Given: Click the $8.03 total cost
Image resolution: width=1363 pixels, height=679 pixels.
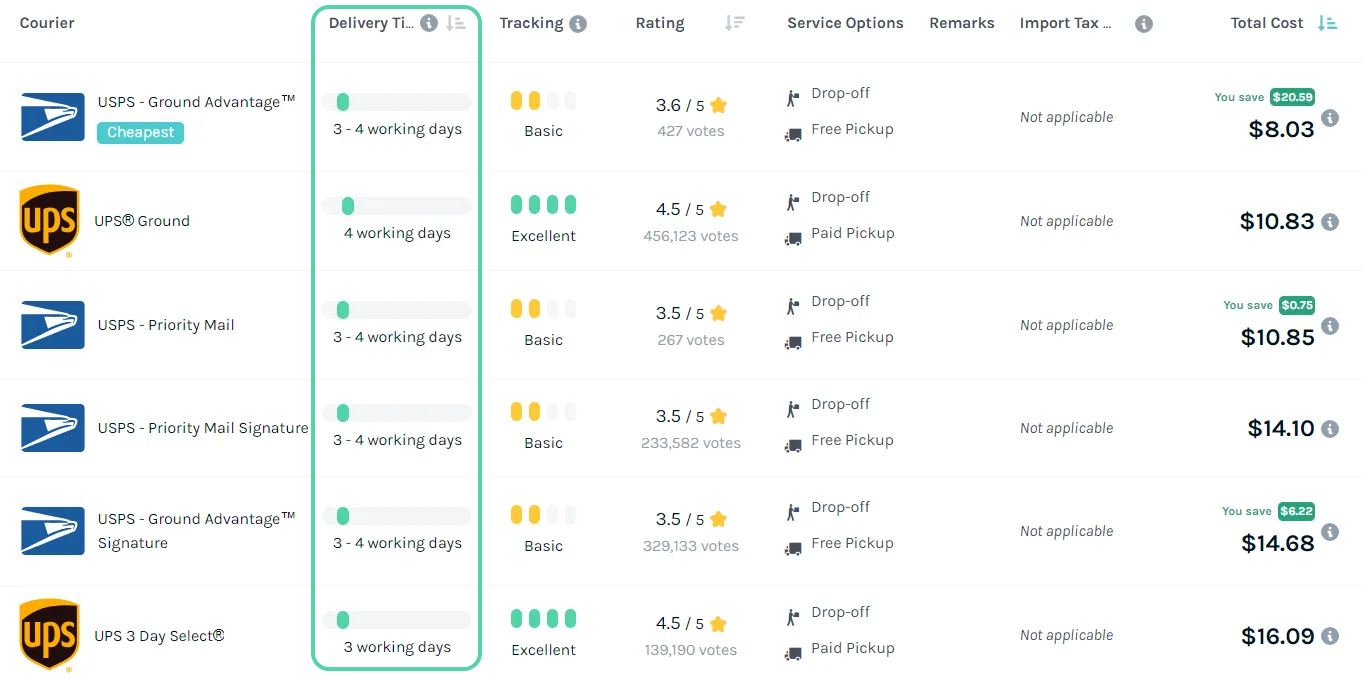Looking at the screenshot, I should (x=1281, y=129).
